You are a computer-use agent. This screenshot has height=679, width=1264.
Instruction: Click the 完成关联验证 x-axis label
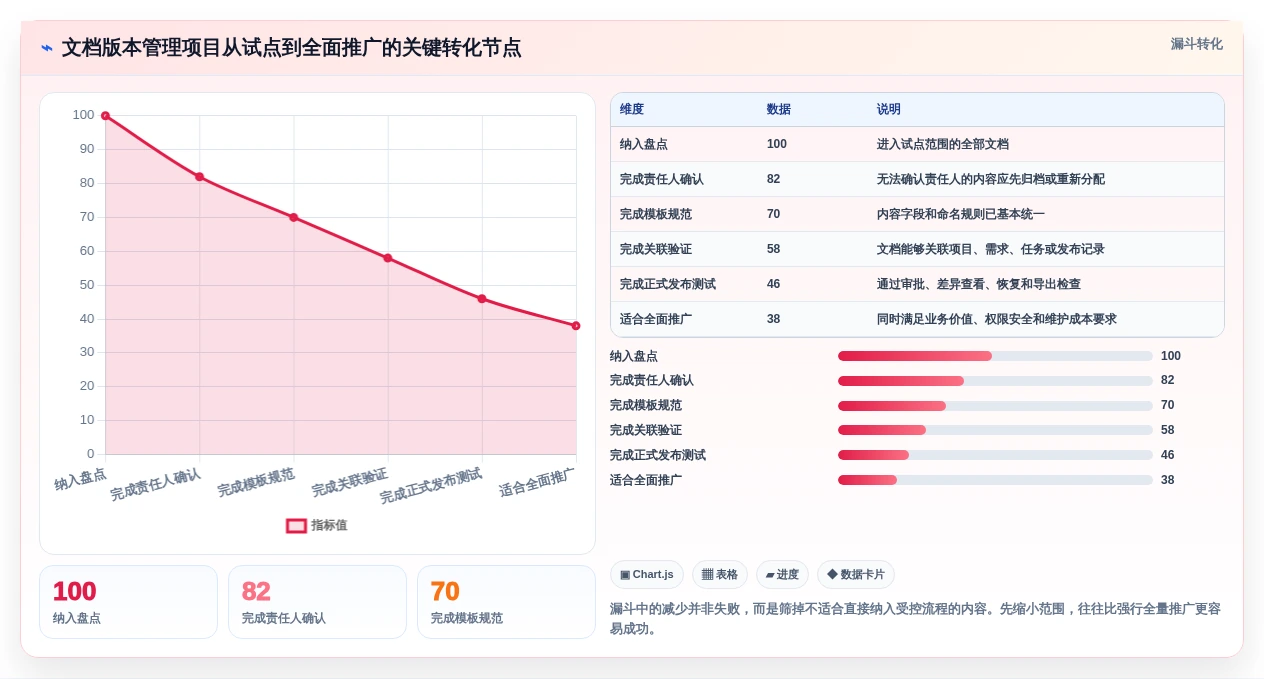(x=349, y=482)
